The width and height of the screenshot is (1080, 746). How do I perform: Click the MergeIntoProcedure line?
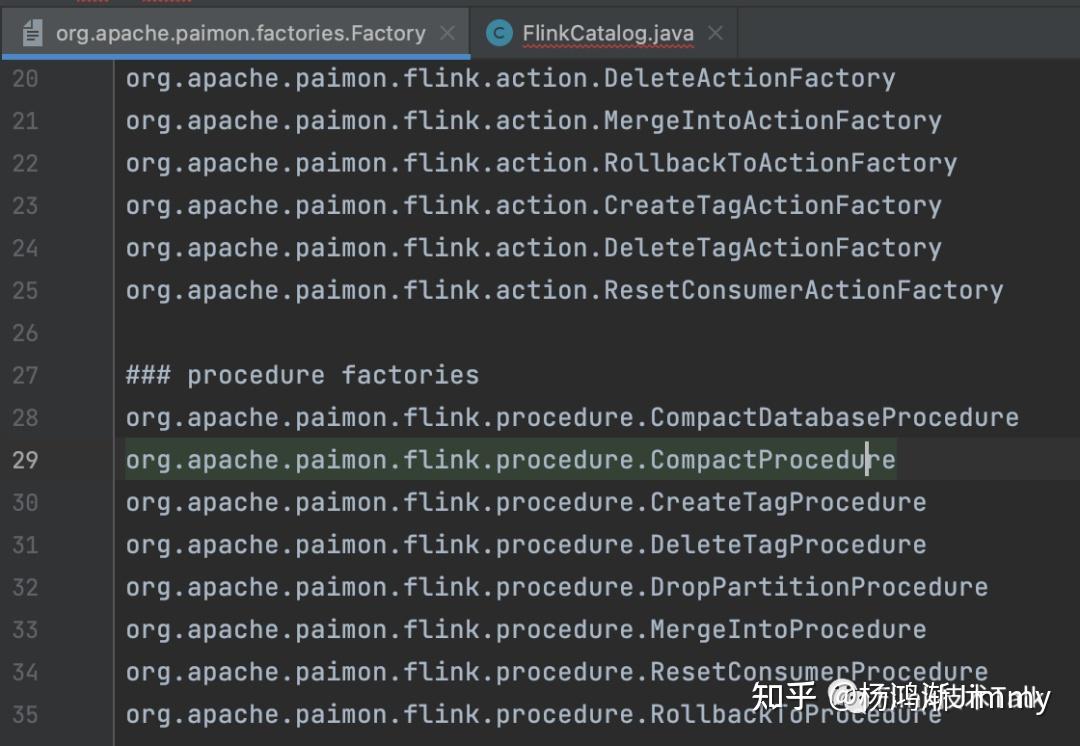pyautogui.click(x=526, y=630)
